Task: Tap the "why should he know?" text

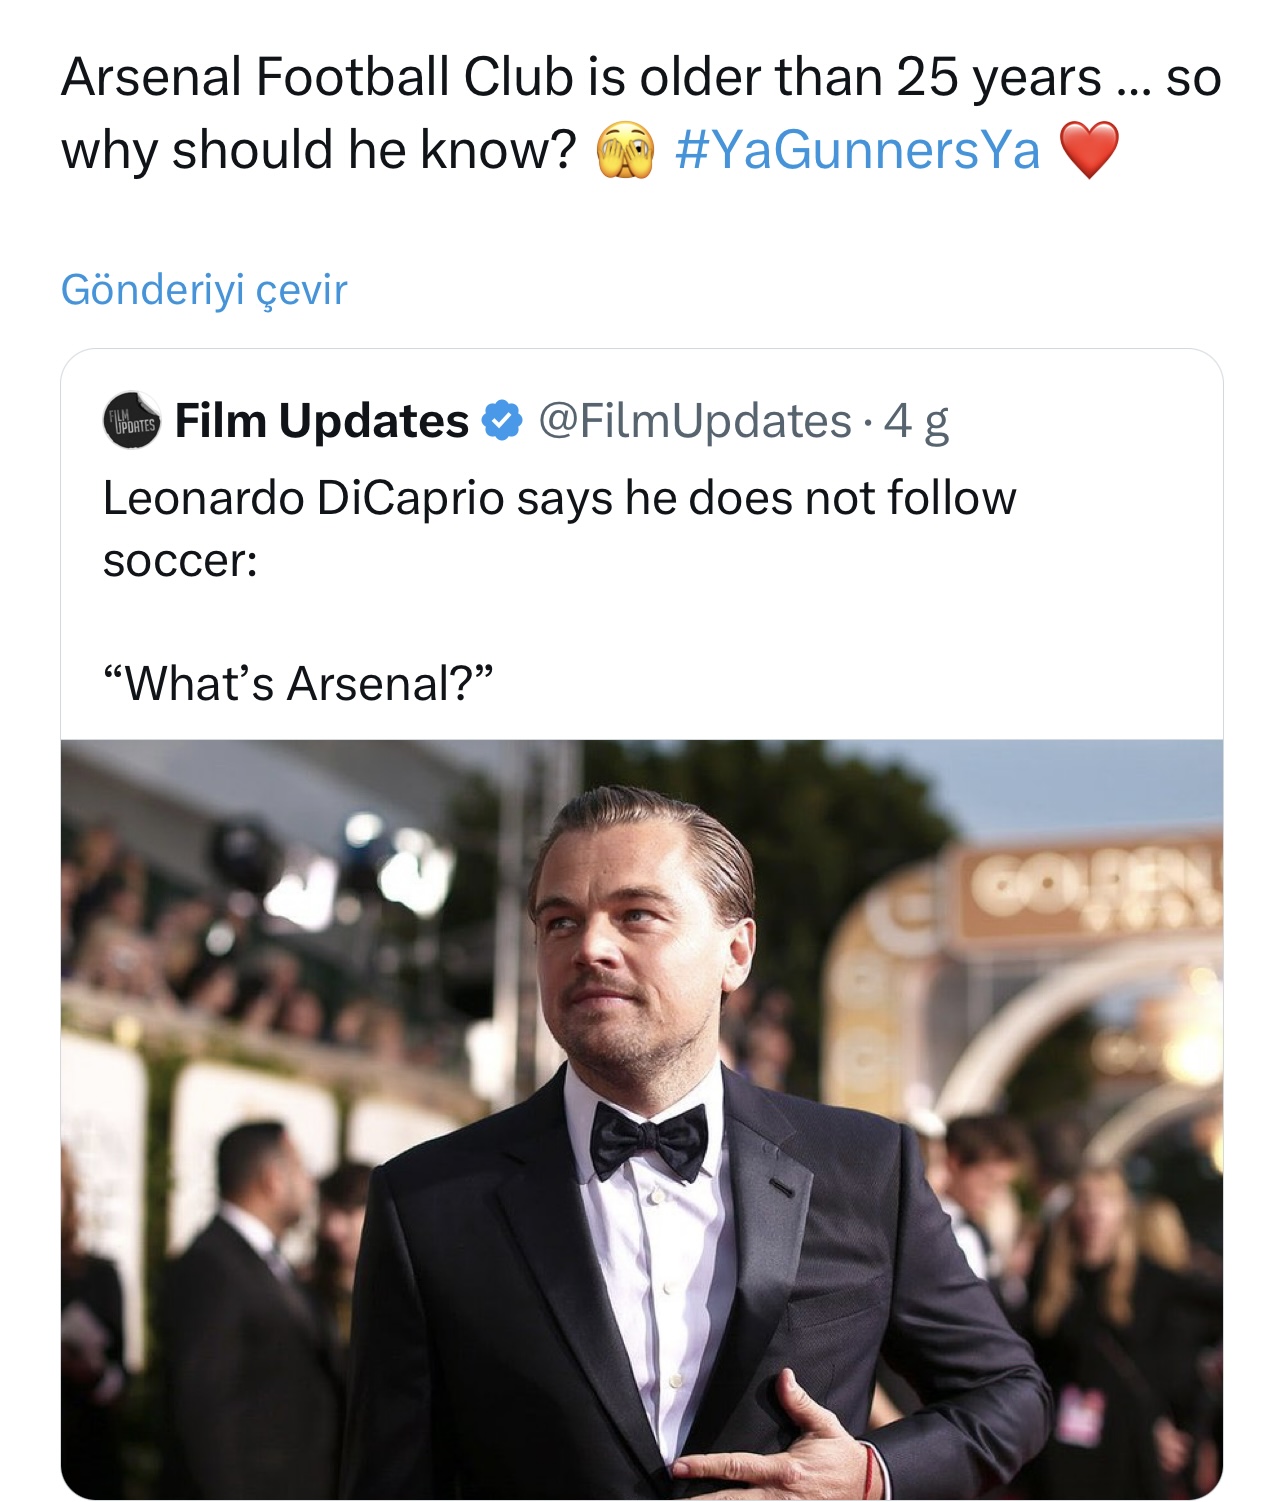Action: [x=319, y=151]
